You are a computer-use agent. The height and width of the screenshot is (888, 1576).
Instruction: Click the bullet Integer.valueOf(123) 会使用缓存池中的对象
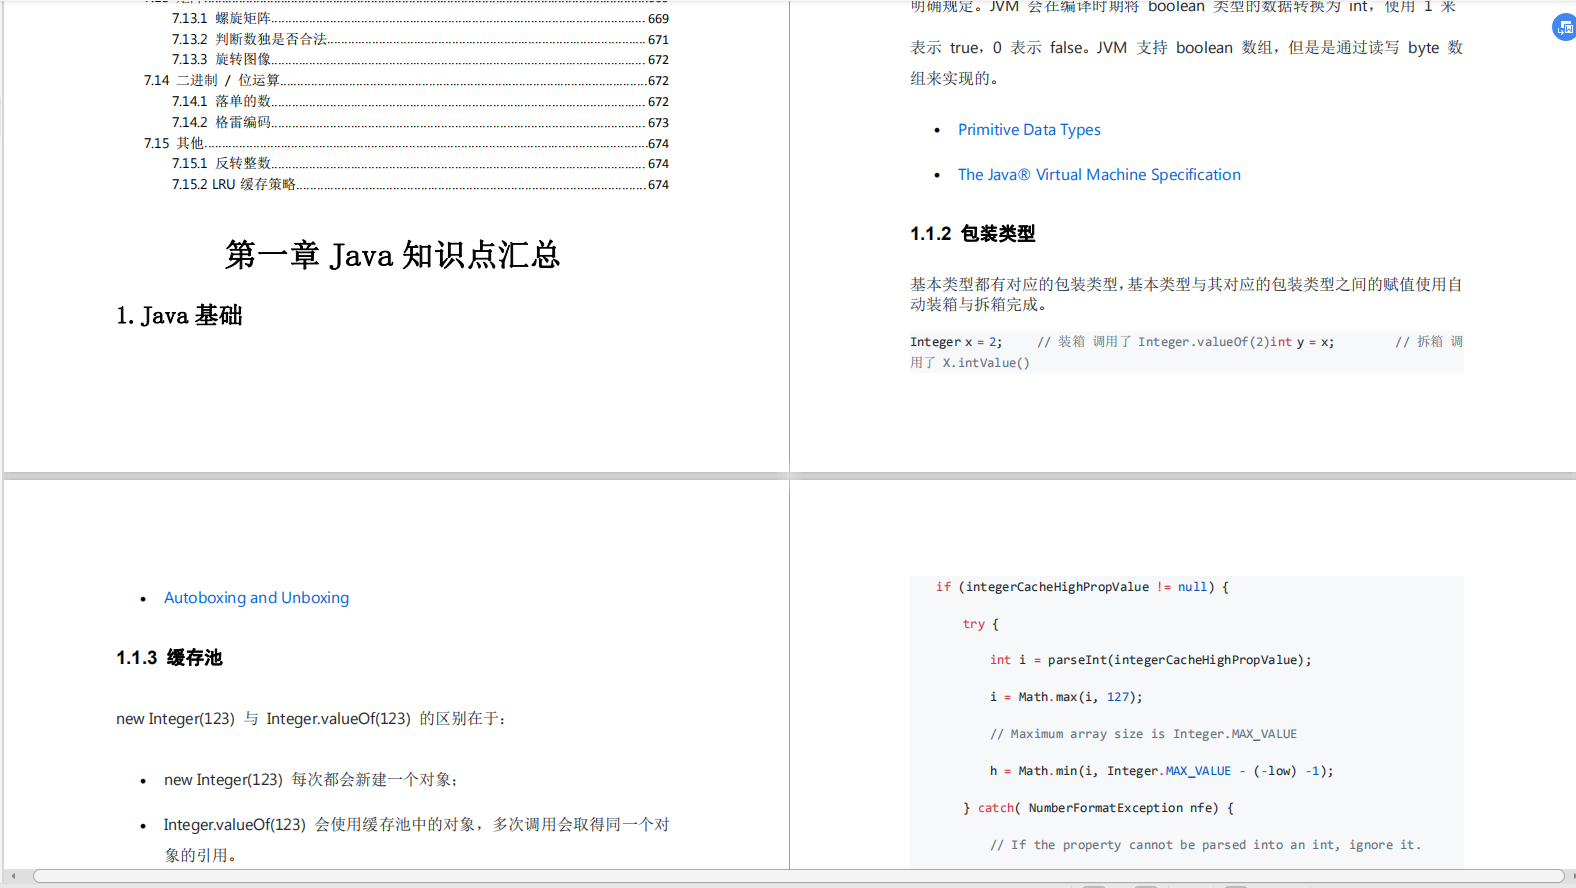point(417,840)
